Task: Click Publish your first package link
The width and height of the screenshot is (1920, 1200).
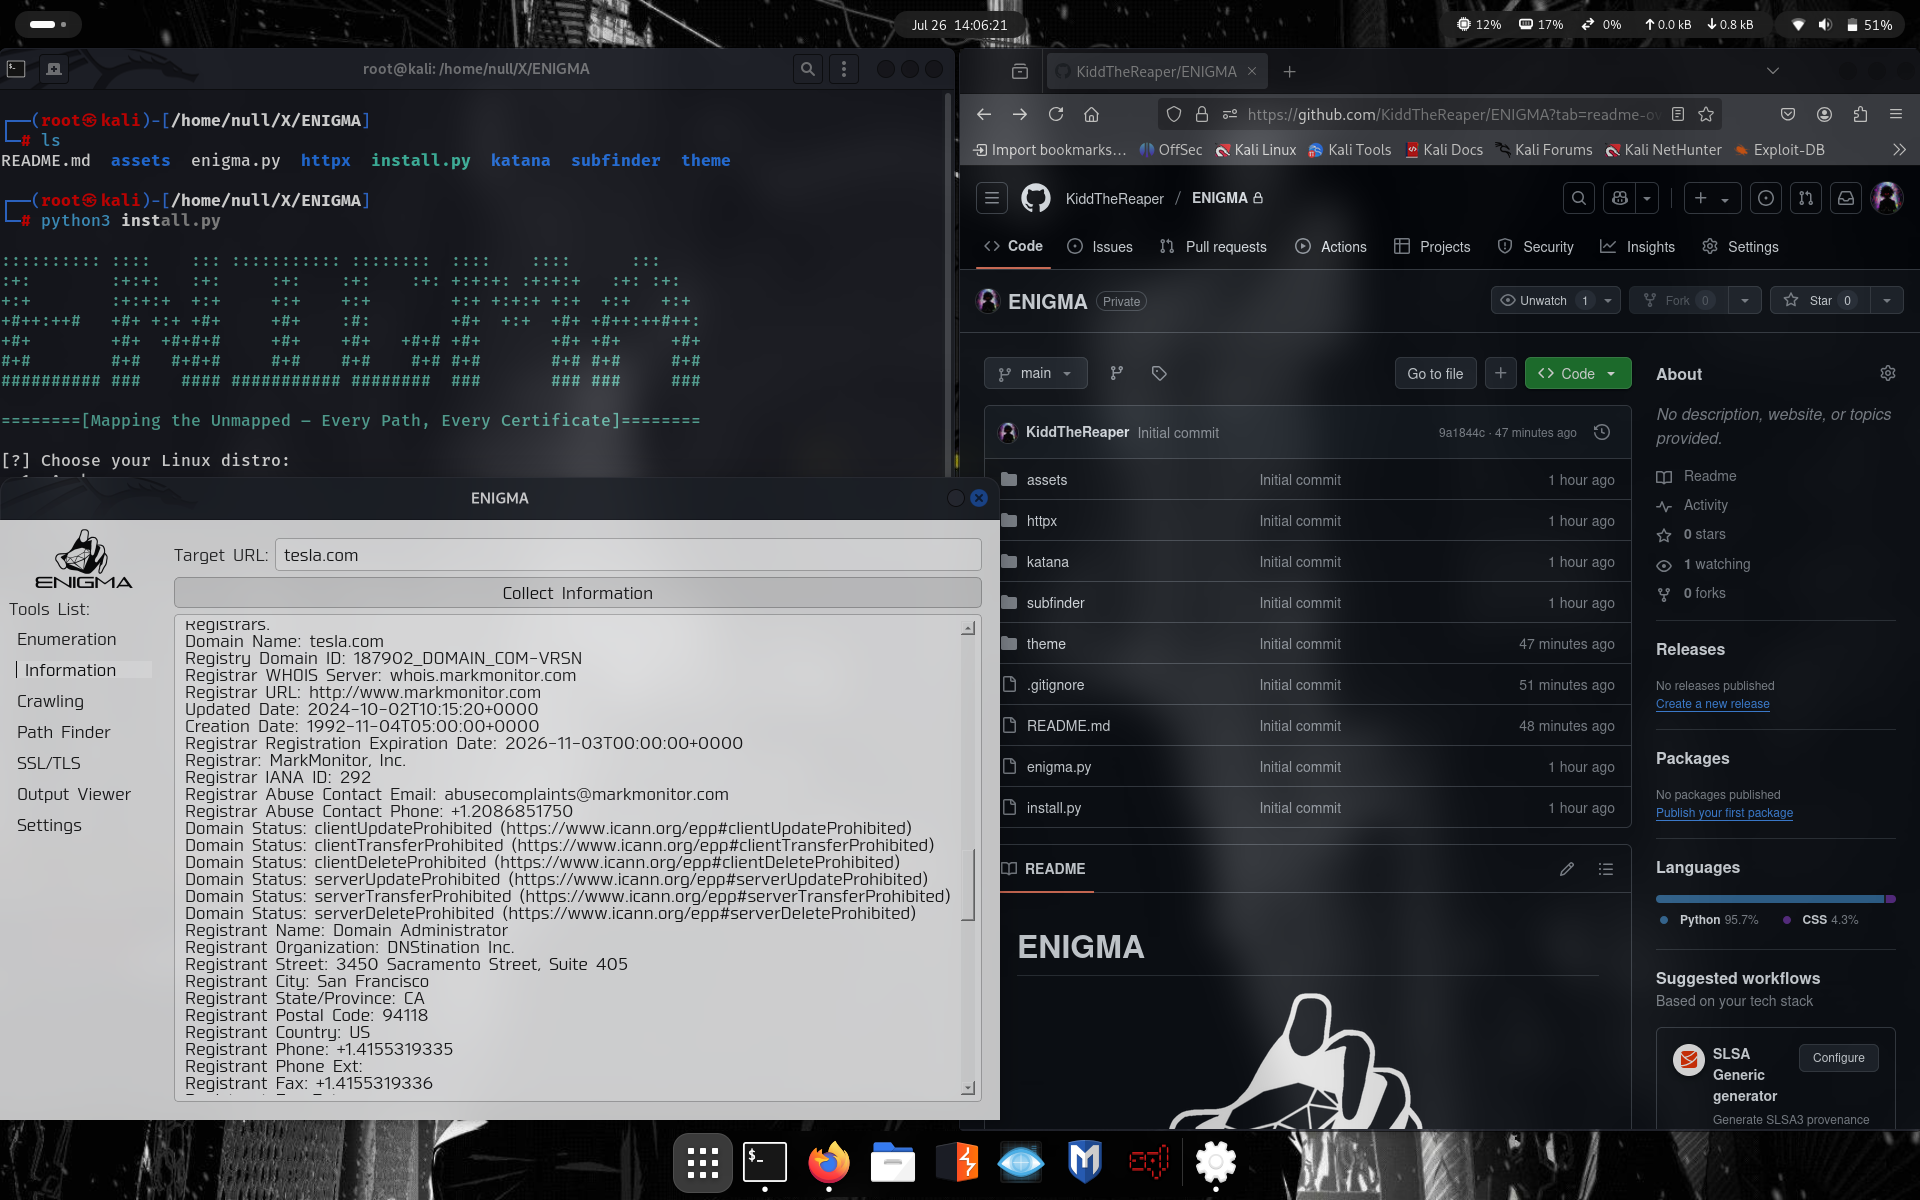Action: click(x=1724, y=813)
